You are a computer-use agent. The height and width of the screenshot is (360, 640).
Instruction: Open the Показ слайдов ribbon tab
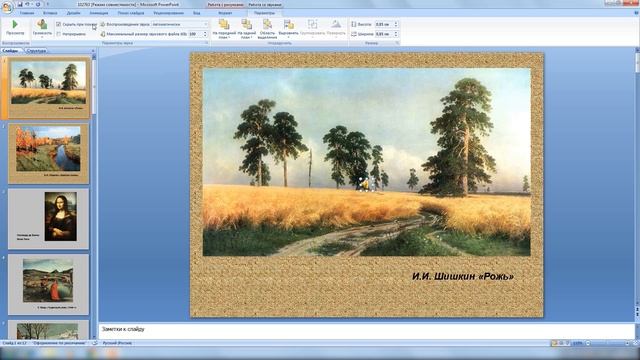coord(131,13)
